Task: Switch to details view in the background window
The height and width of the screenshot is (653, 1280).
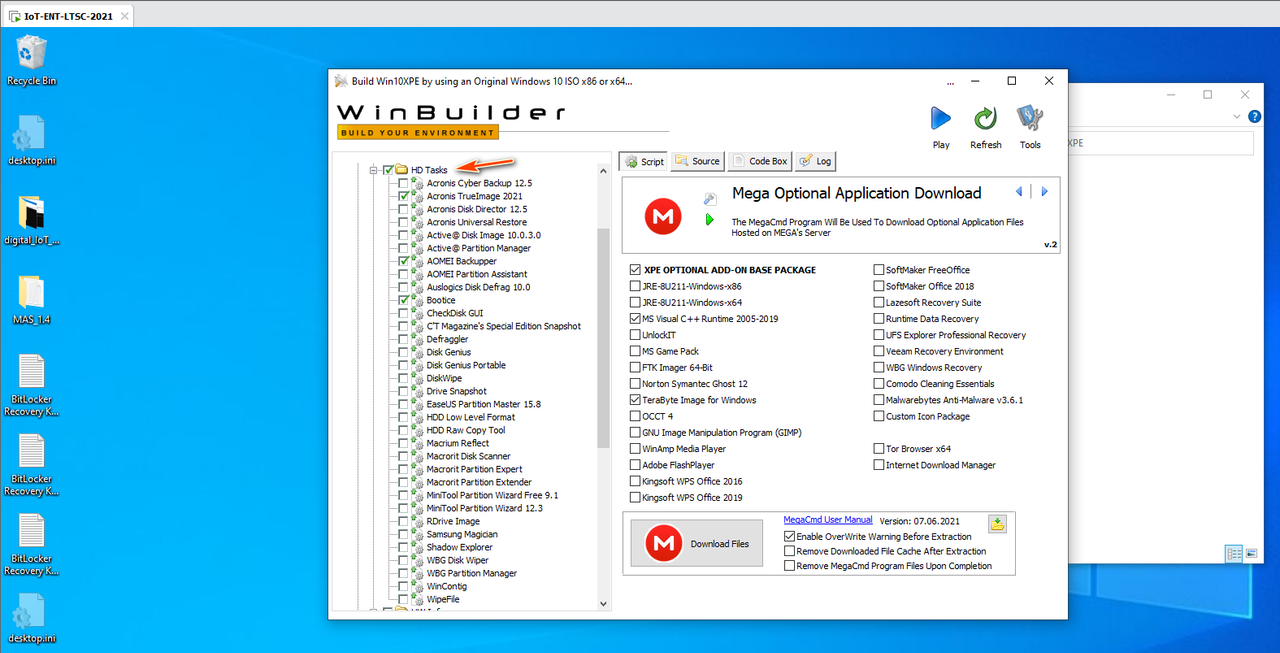Action: click(1234, 553)
